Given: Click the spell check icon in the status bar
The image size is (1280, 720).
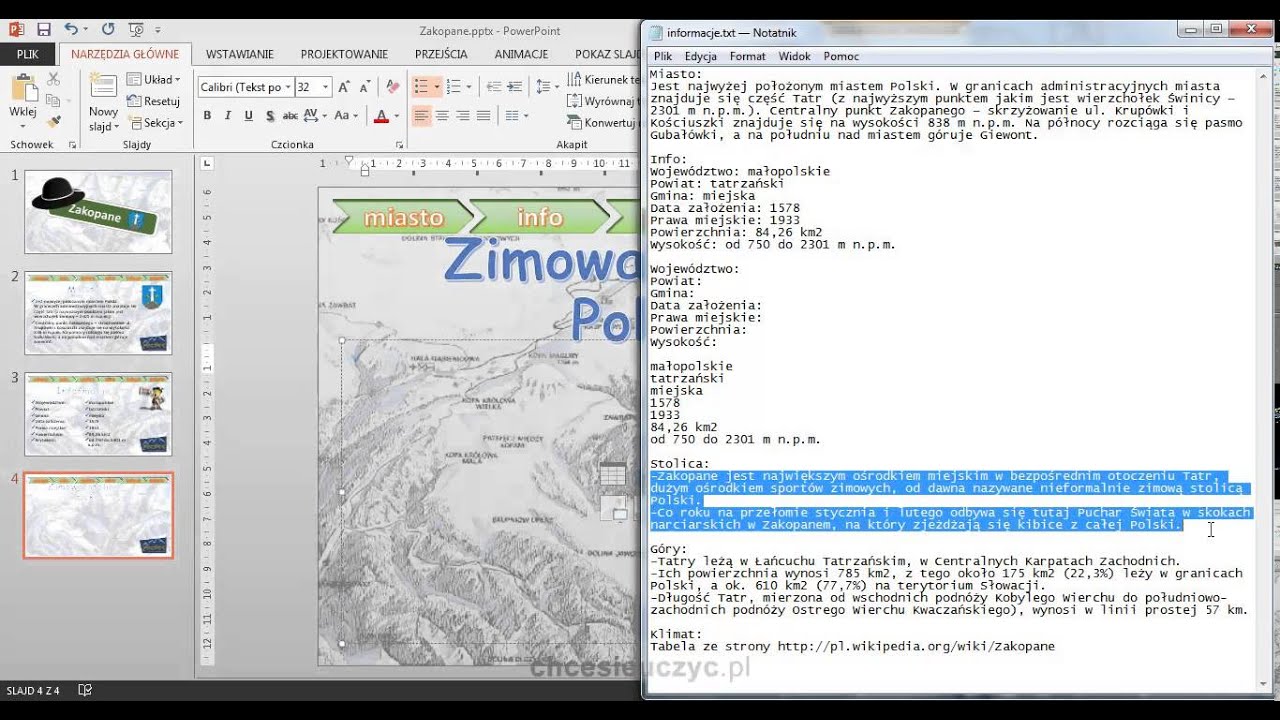Looking at the screenshot, I should (x=85, y=690).
